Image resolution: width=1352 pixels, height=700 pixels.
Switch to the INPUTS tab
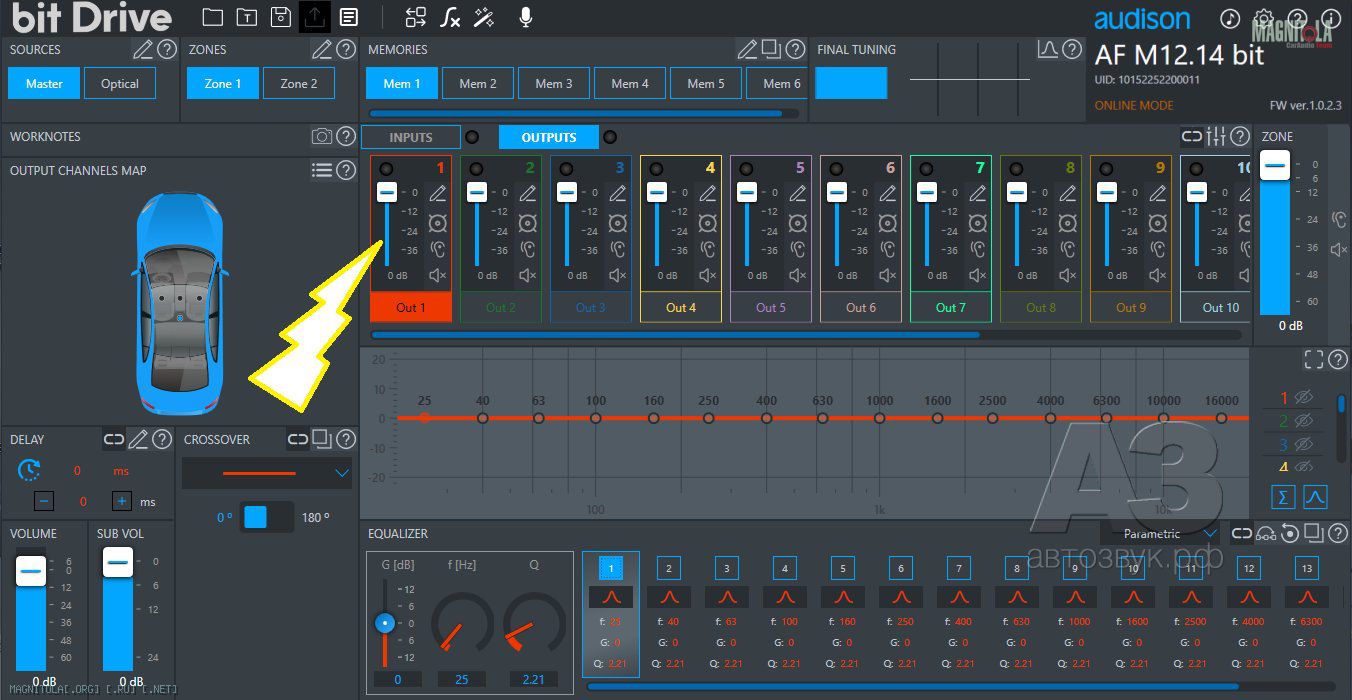(x=411, y=137)
